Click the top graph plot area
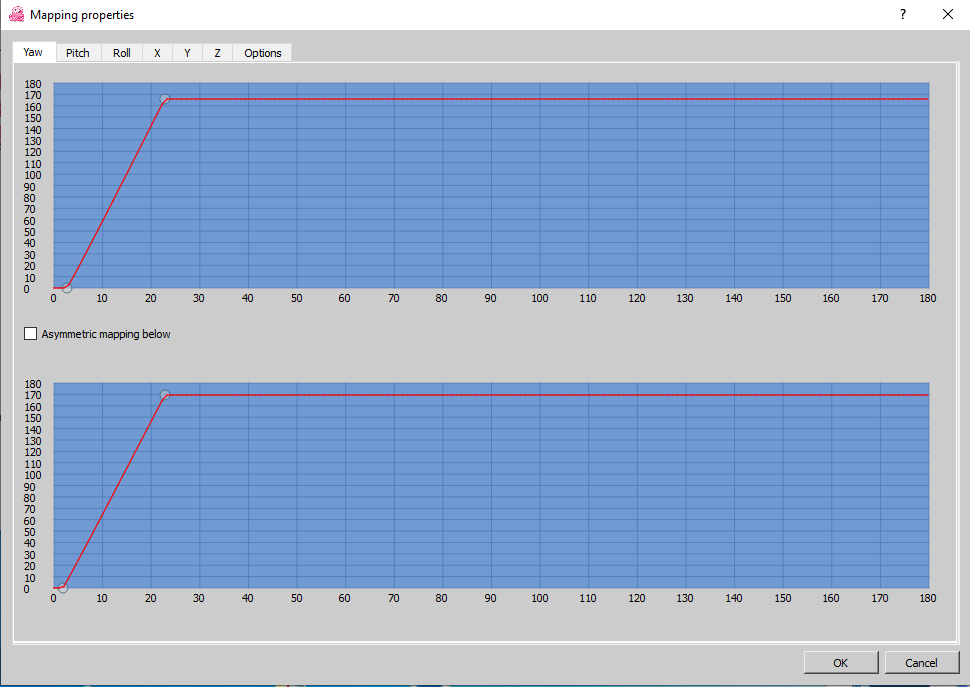Screen dimensions: 970x687 (x=491, y=186)
